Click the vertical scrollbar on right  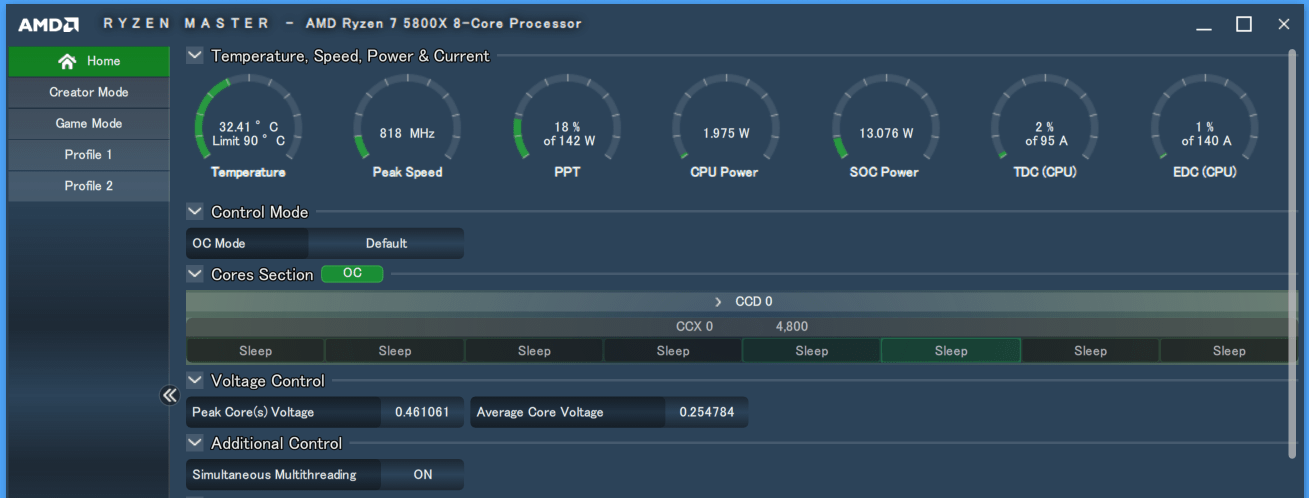(x=1293, y=255)
